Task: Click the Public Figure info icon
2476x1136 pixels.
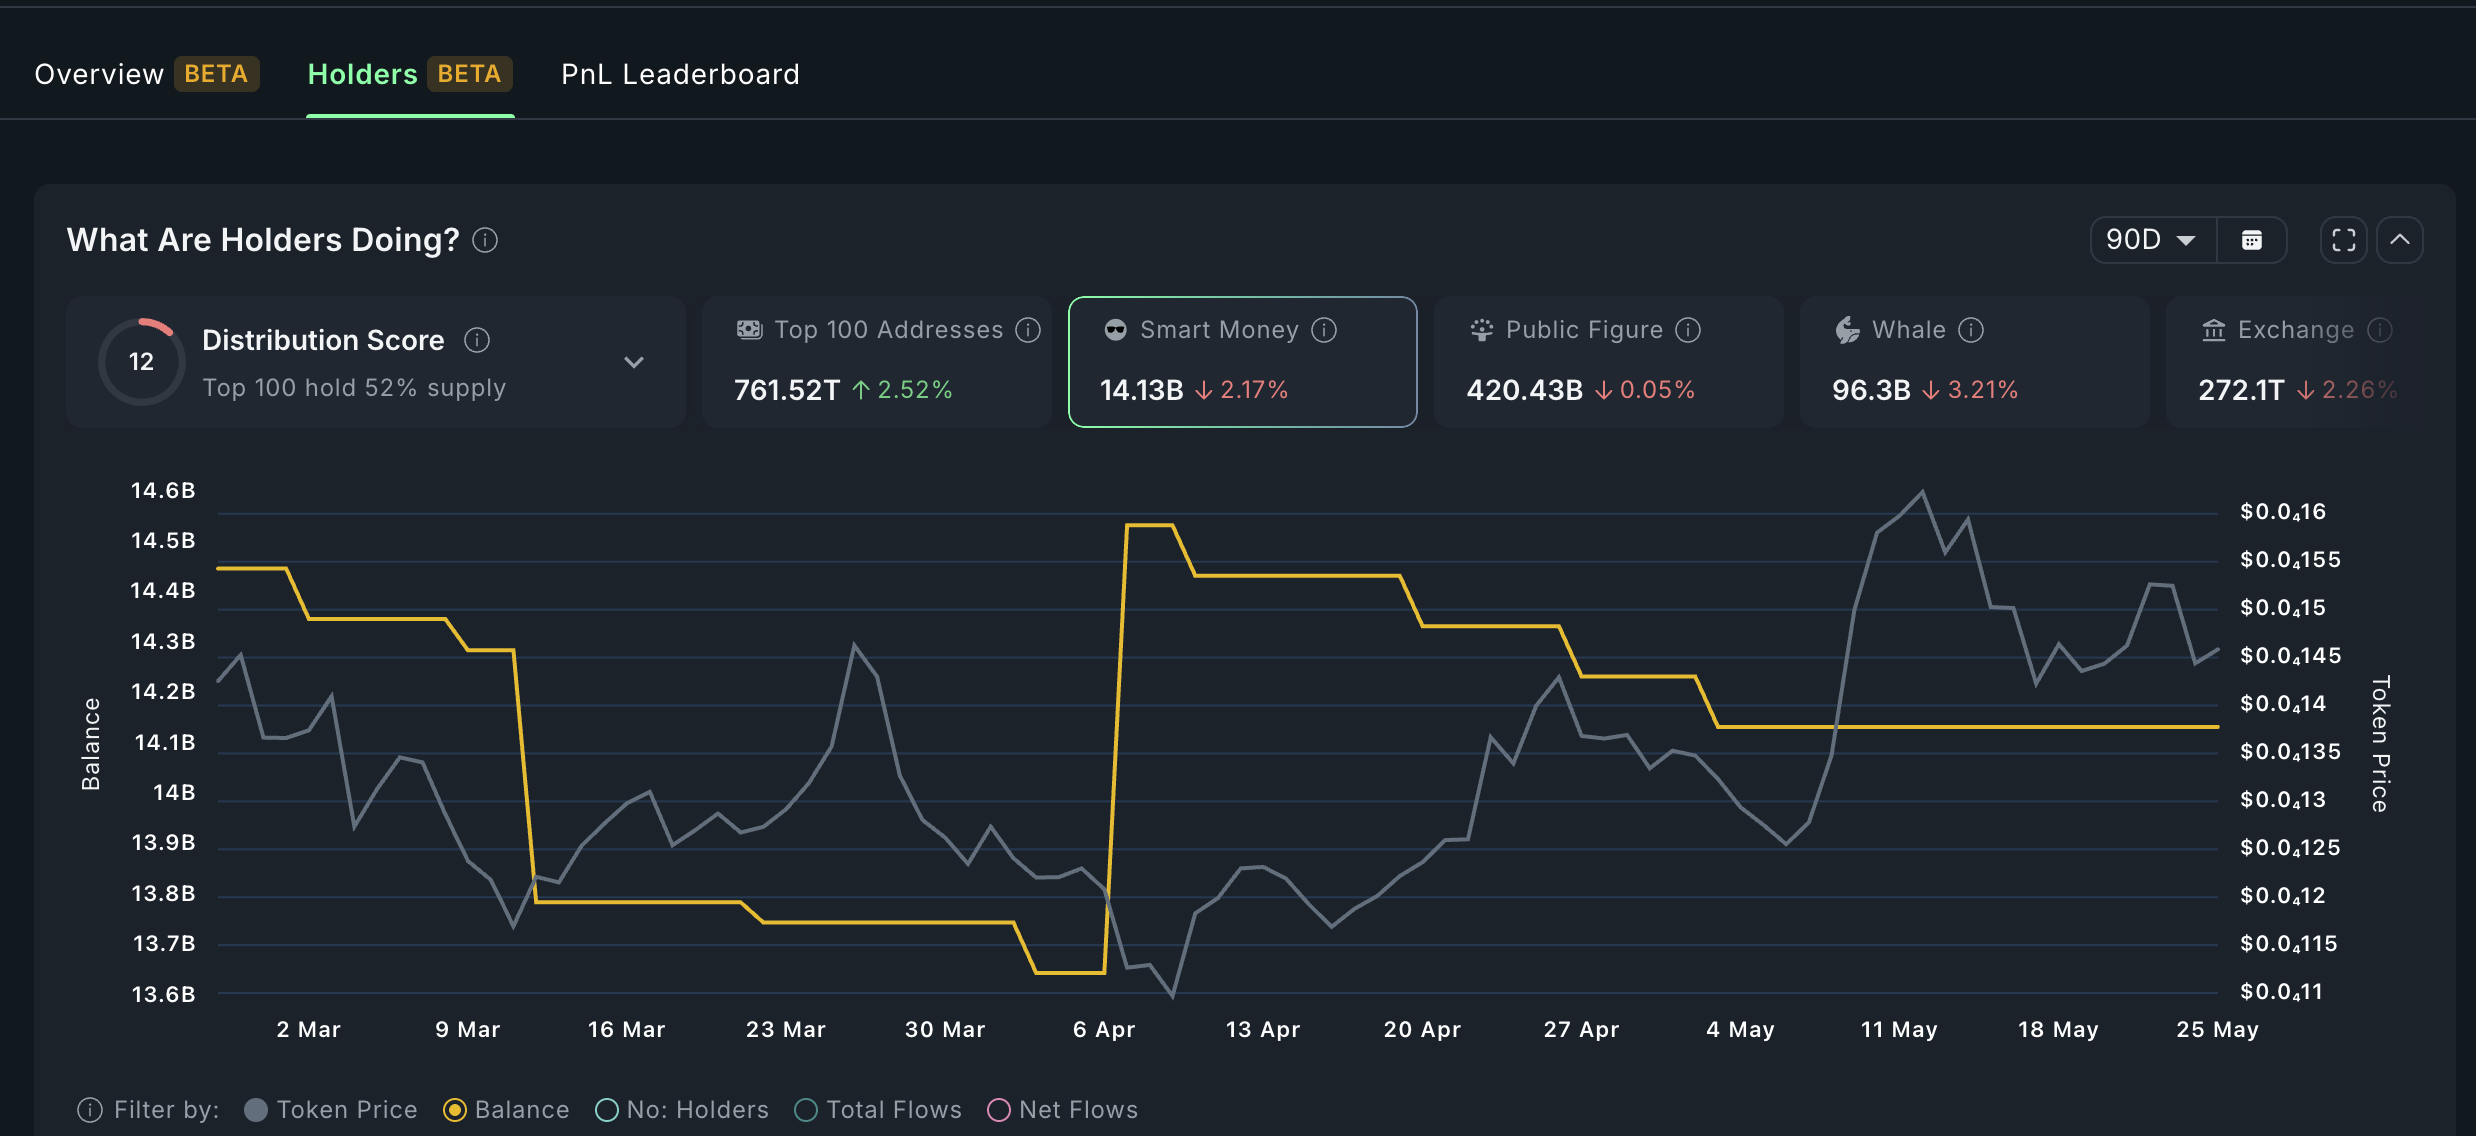Action: 1688,330
